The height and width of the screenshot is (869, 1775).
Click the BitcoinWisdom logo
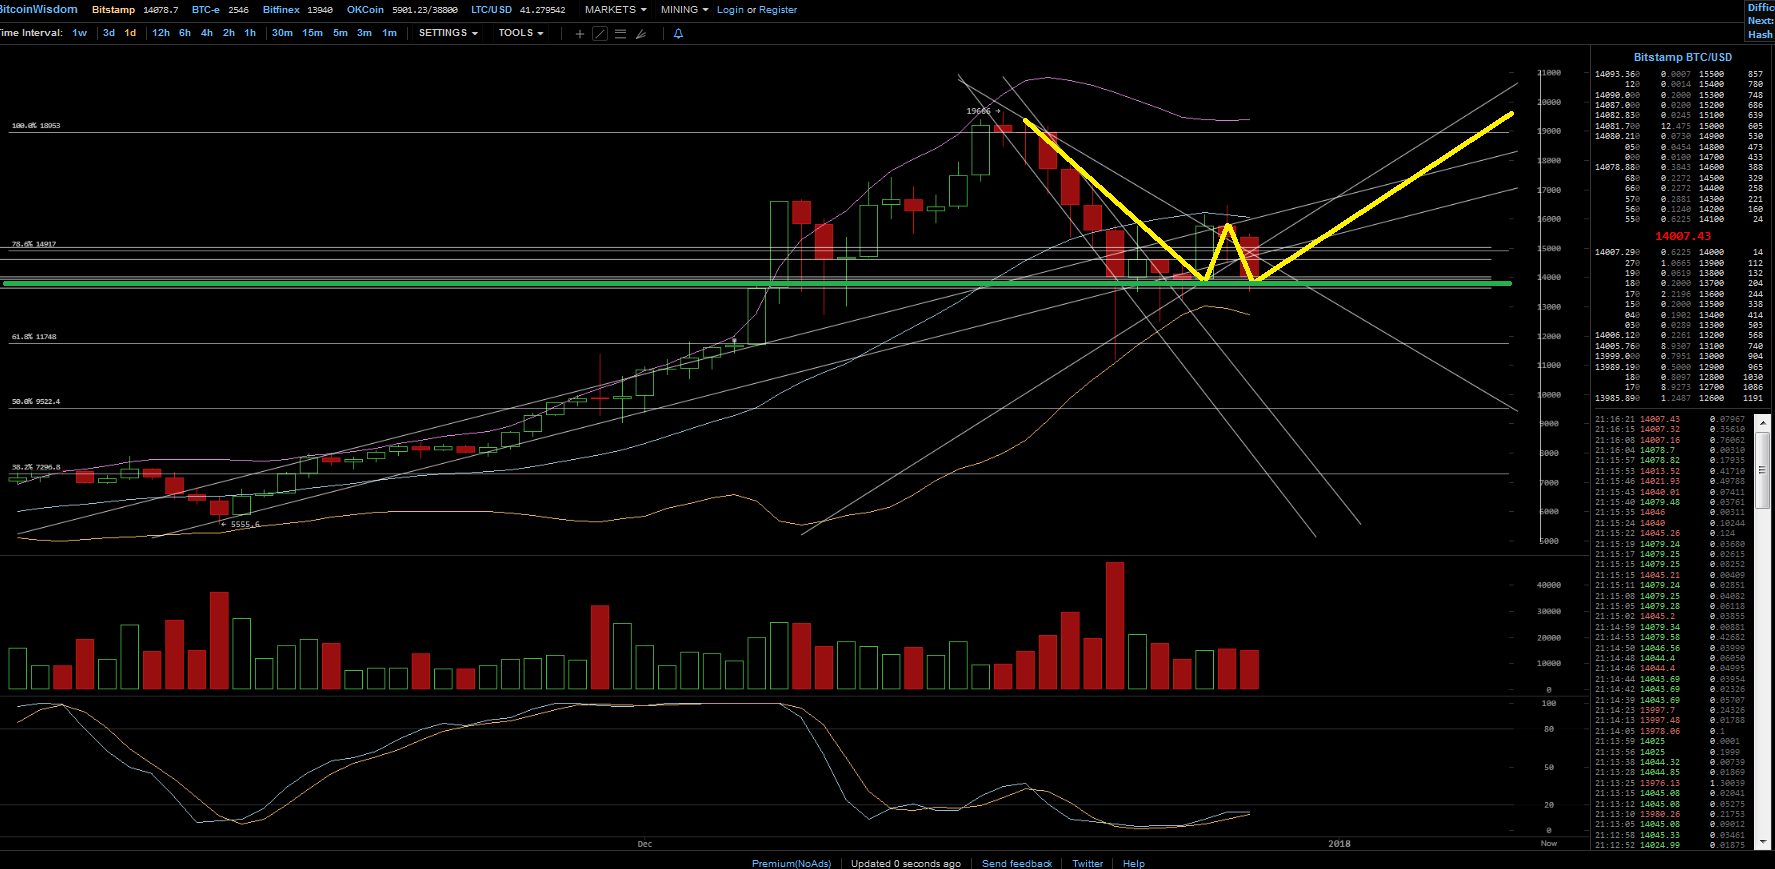pos(39,9)
